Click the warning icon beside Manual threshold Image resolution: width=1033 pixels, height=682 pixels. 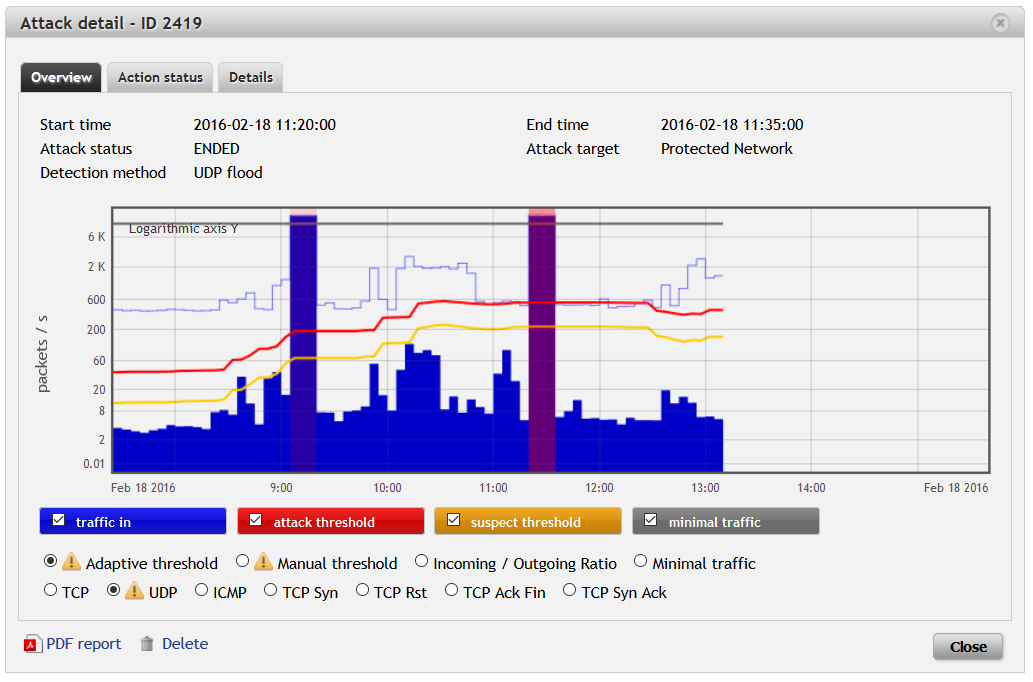(x=262, y=561)
